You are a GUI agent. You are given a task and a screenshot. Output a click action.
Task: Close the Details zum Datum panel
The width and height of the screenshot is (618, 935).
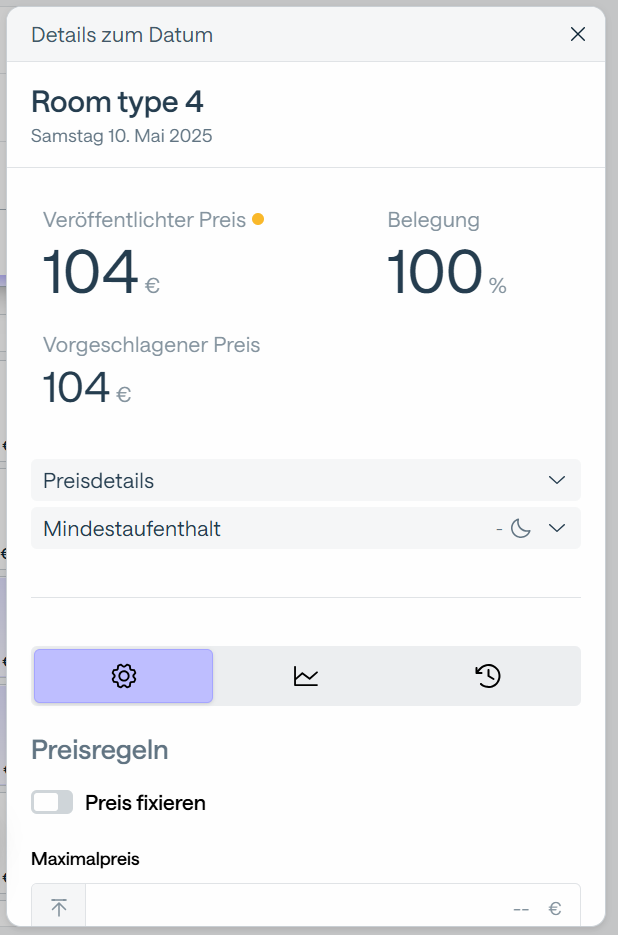click(577, 35)
